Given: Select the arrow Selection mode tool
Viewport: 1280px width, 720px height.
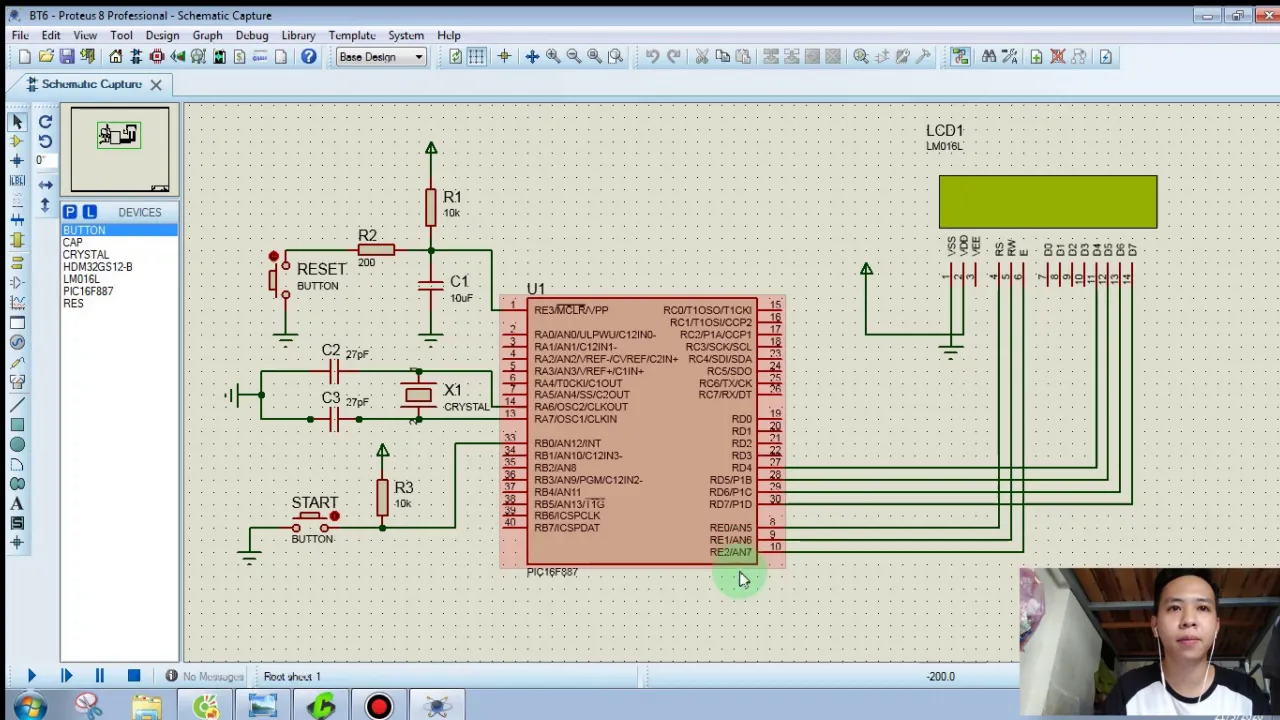Looking at the screenshot, I should point(17,121).
